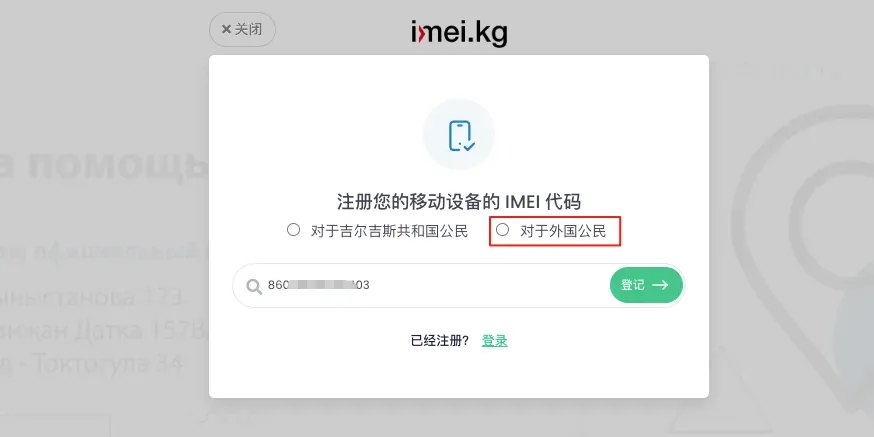This screenshot has width=874, height=437.
Task: Click the imei.kg logo at top
Action: 459,33
